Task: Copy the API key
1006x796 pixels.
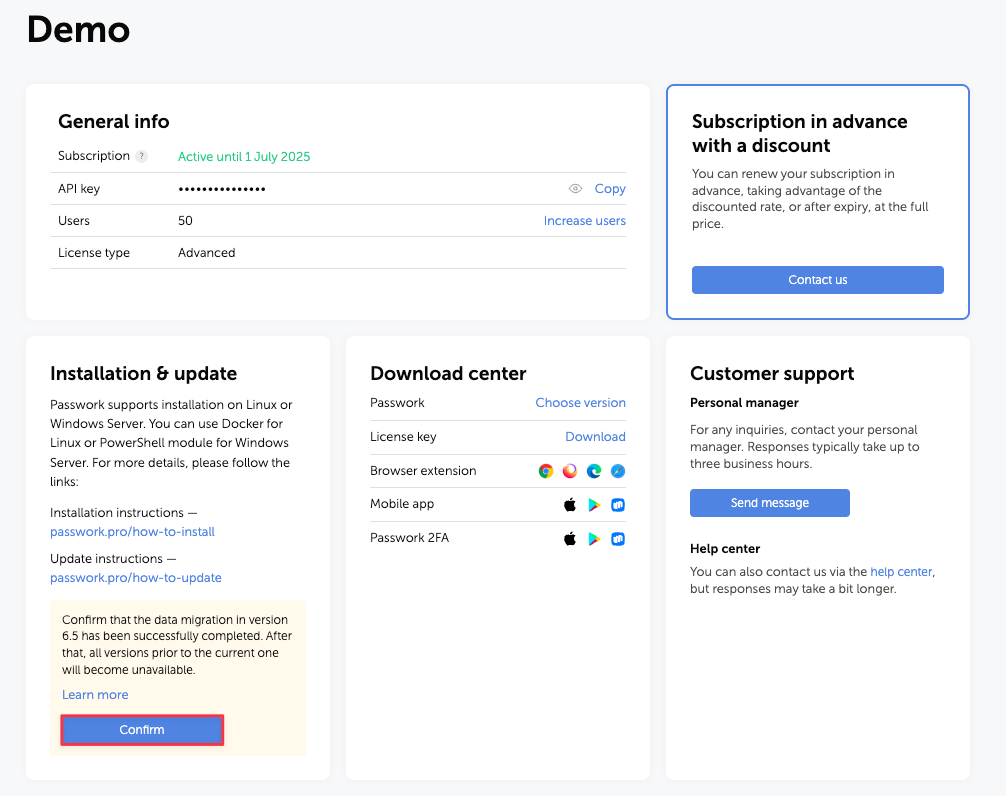Action: [x=610, y=188]
